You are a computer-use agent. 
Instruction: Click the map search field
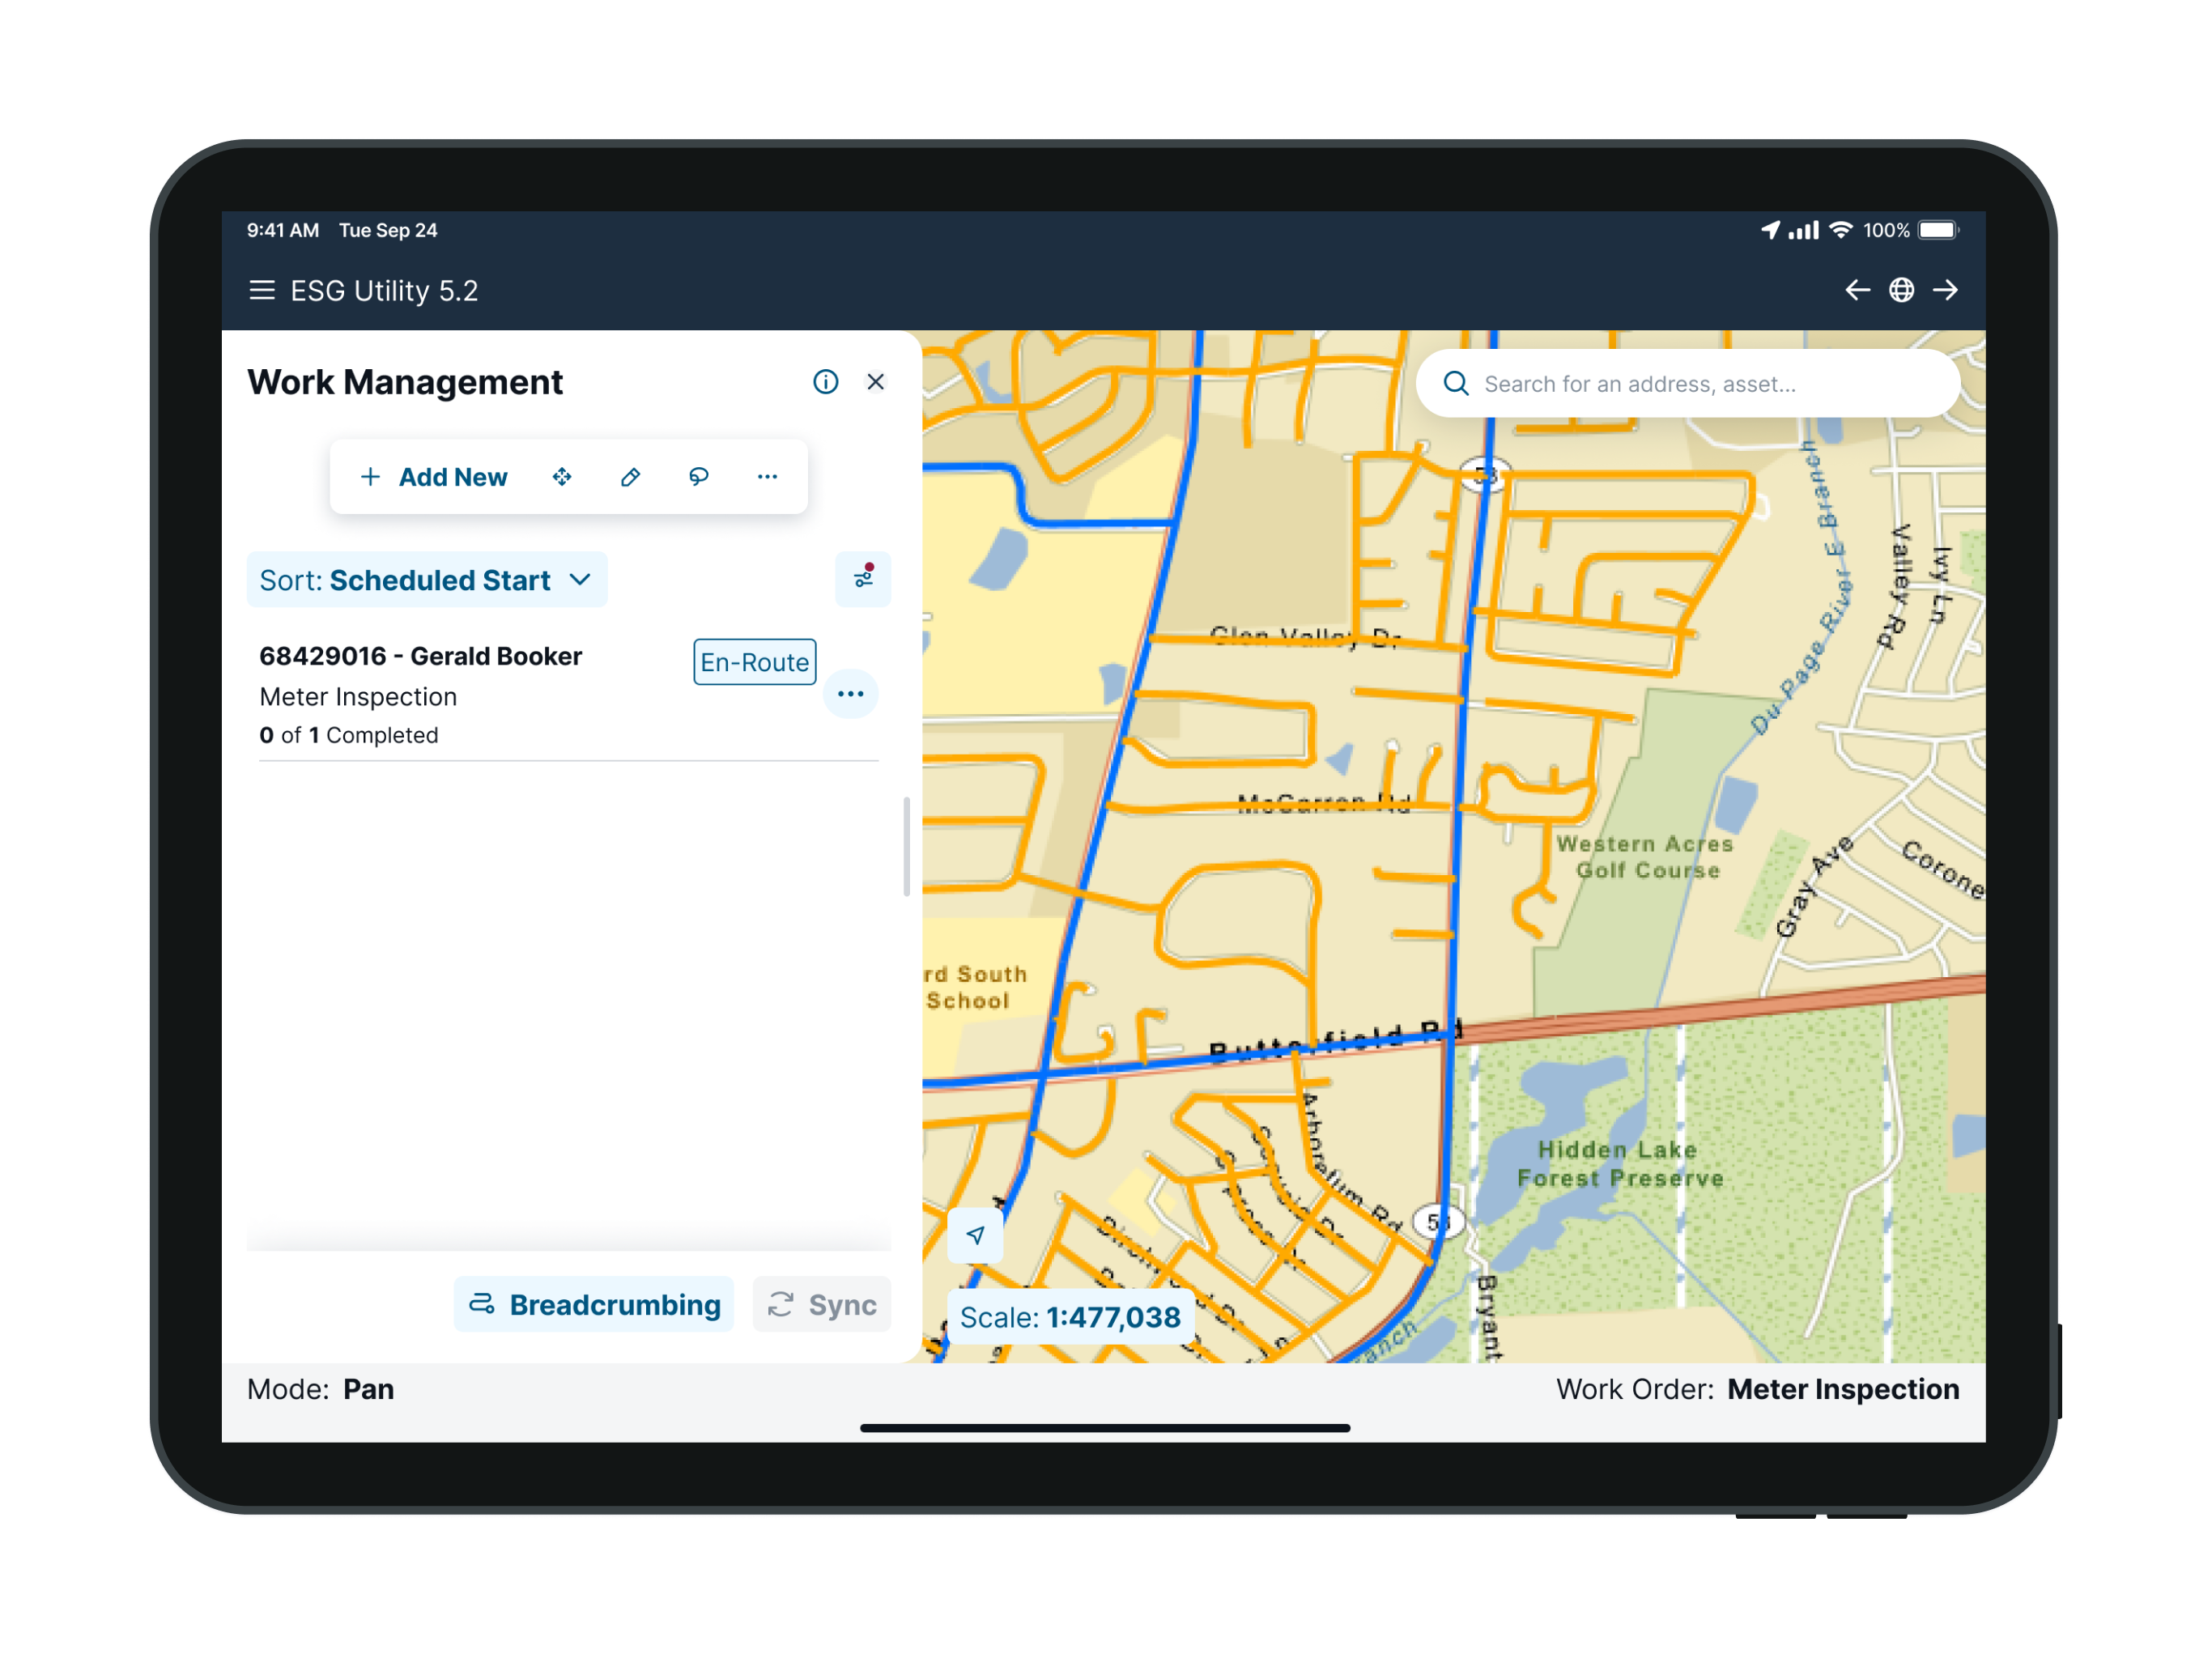pyautogui.click(x=1688, y=384)
